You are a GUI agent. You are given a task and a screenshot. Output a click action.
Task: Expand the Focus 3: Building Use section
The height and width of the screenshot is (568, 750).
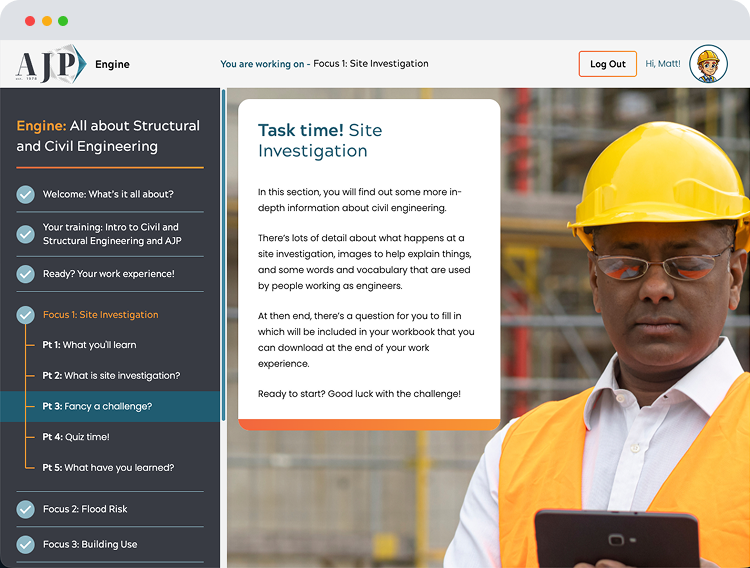click(90, 544)
